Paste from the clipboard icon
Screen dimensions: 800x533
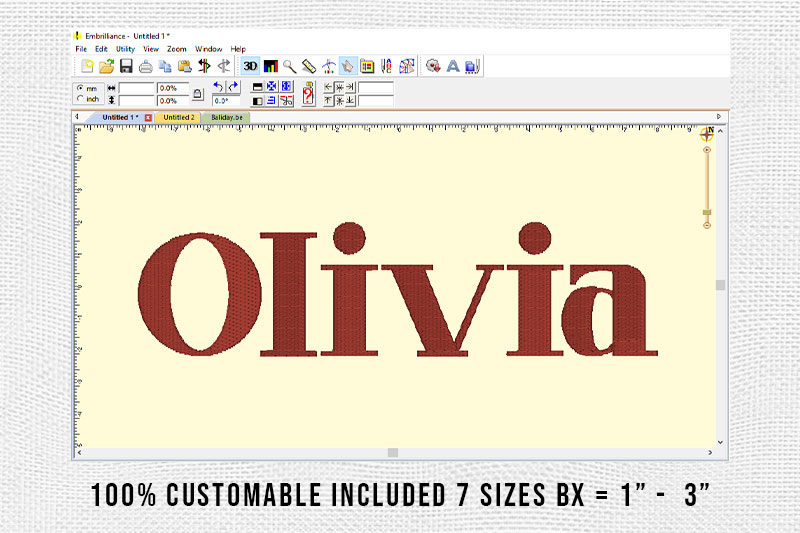click(184, 66)
